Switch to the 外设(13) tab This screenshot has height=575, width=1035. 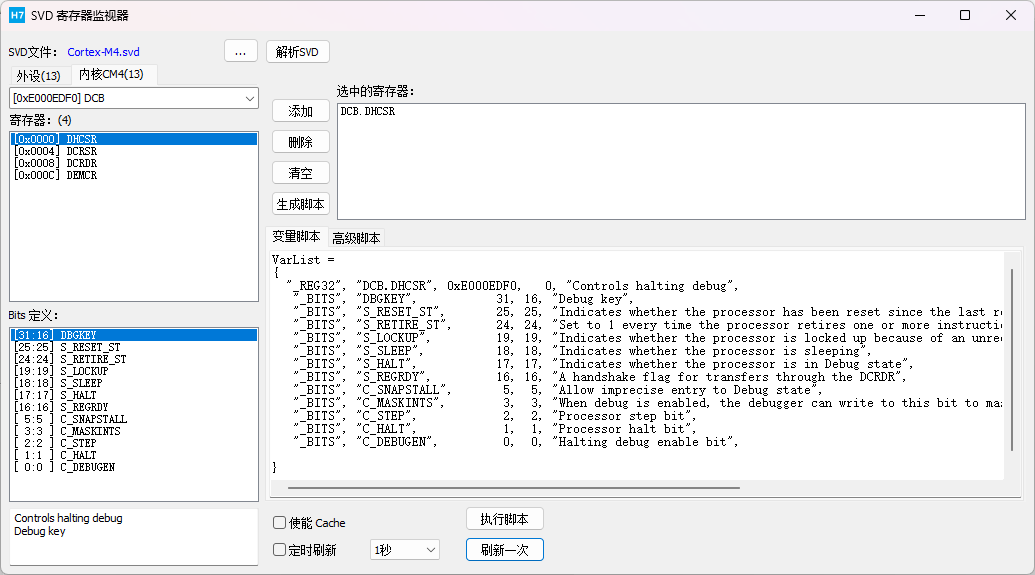tap(38, 75)
